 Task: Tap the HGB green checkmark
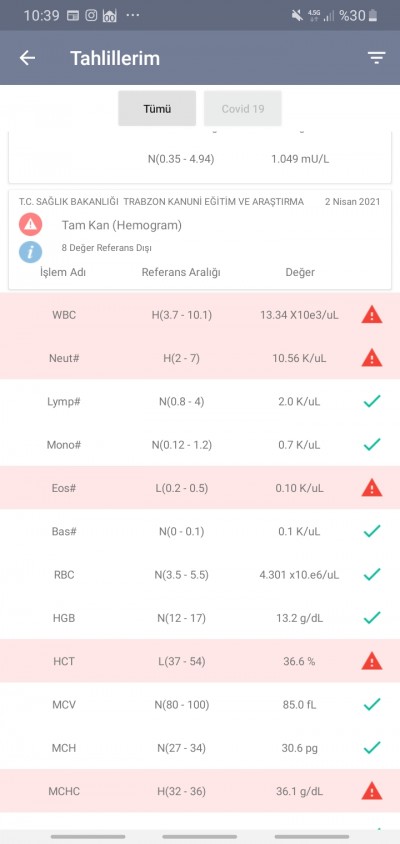pos(372,617)
